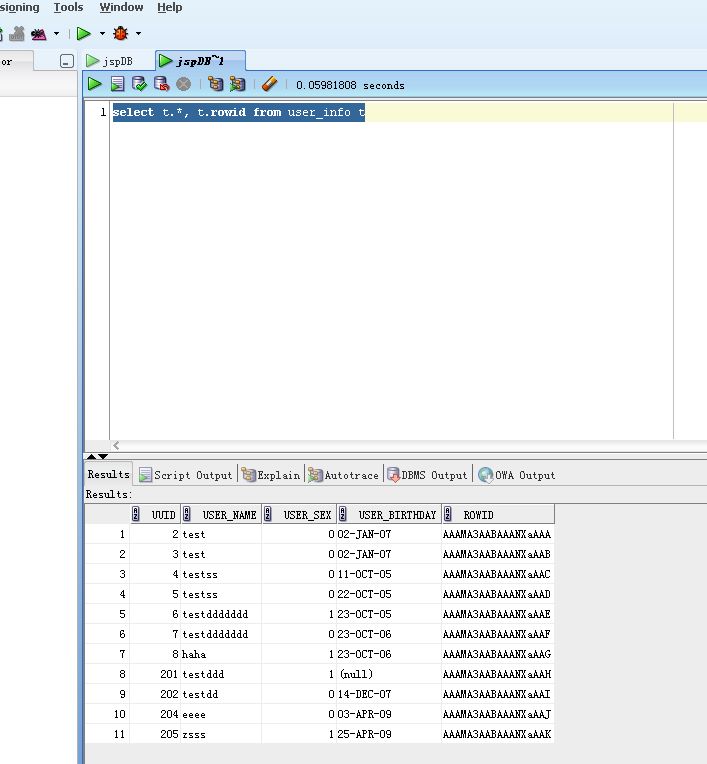The image size is (707, 764).
Task: Open dropdown arrow next to Debug ladybug
Action: [138, 34]
